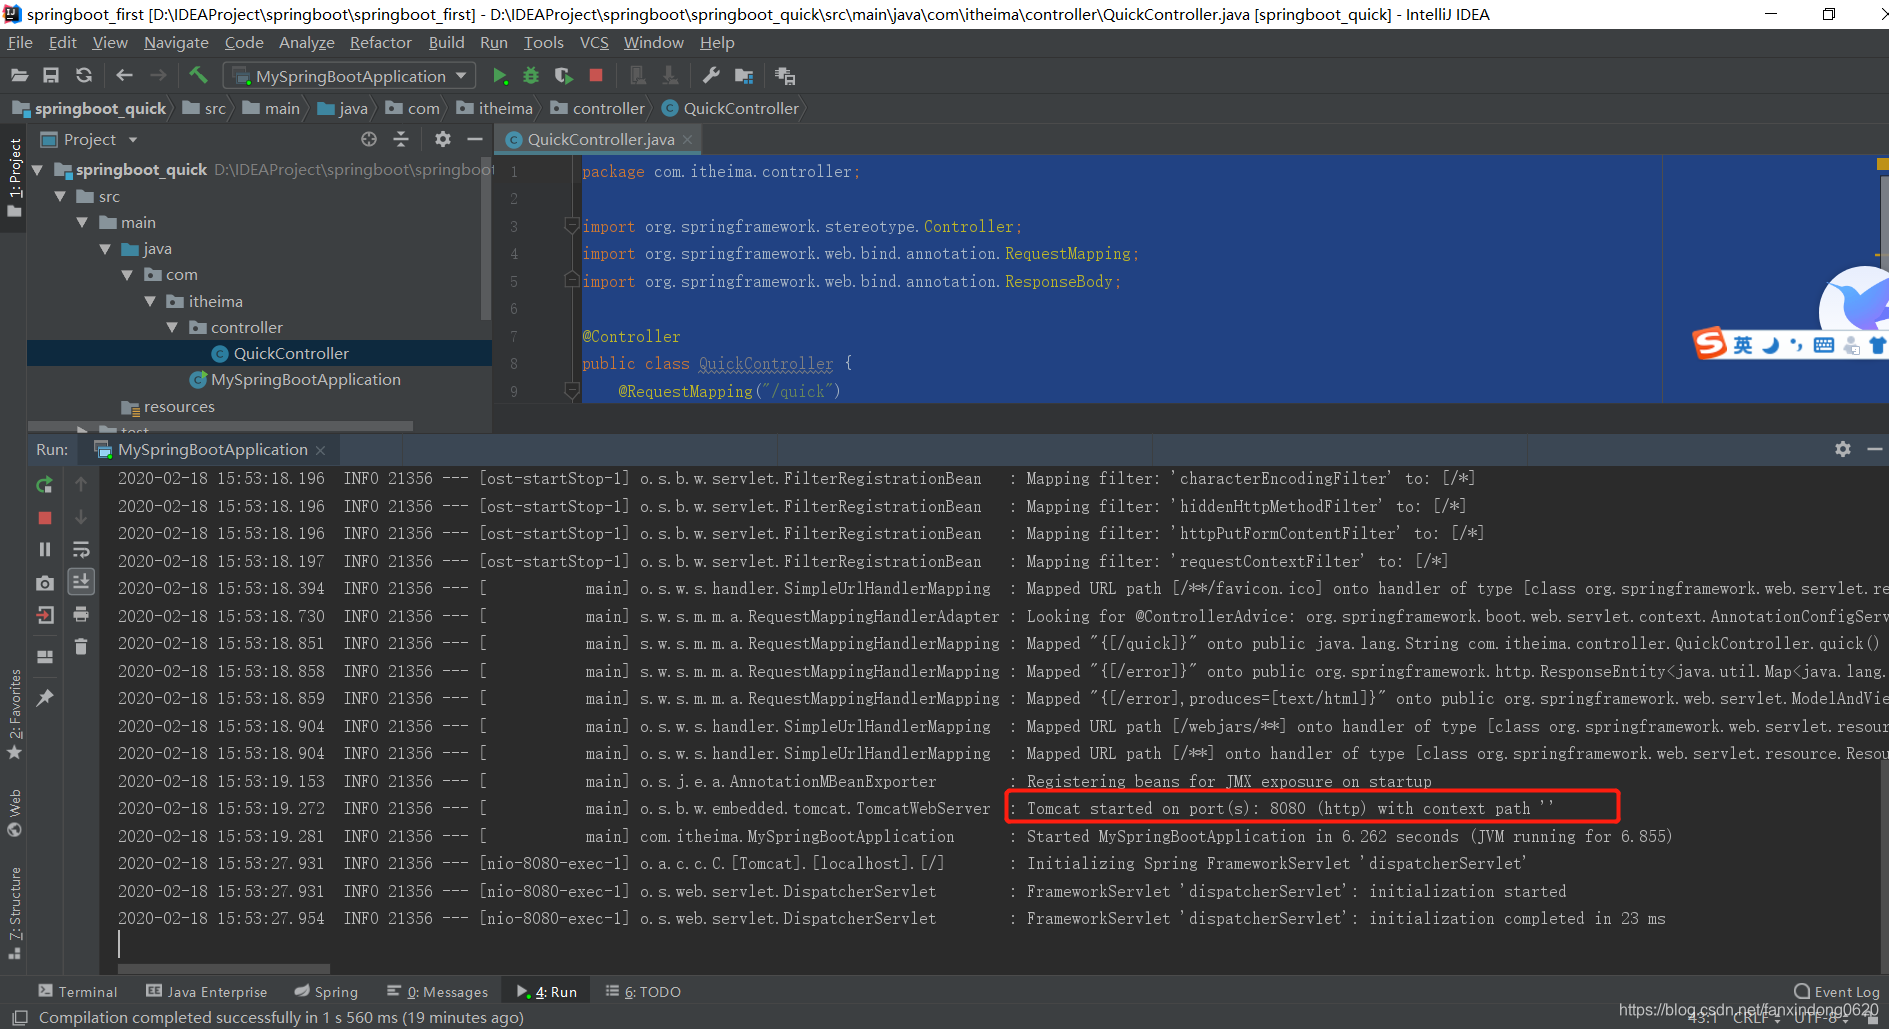Open the Build menu
This screenshot has height=1029, width=1889.
[446, 43]
